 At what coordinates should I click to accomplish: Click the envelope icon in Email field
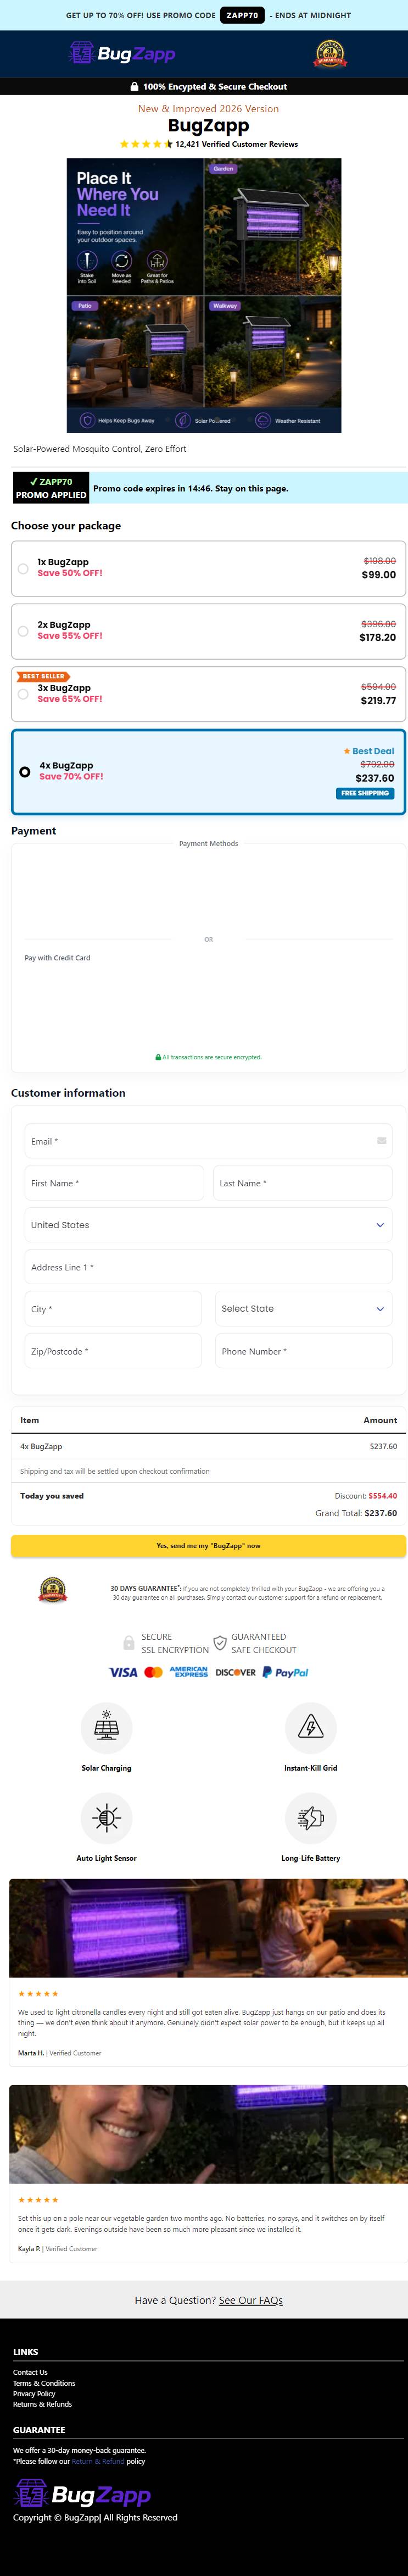[x=381, y=1140]
